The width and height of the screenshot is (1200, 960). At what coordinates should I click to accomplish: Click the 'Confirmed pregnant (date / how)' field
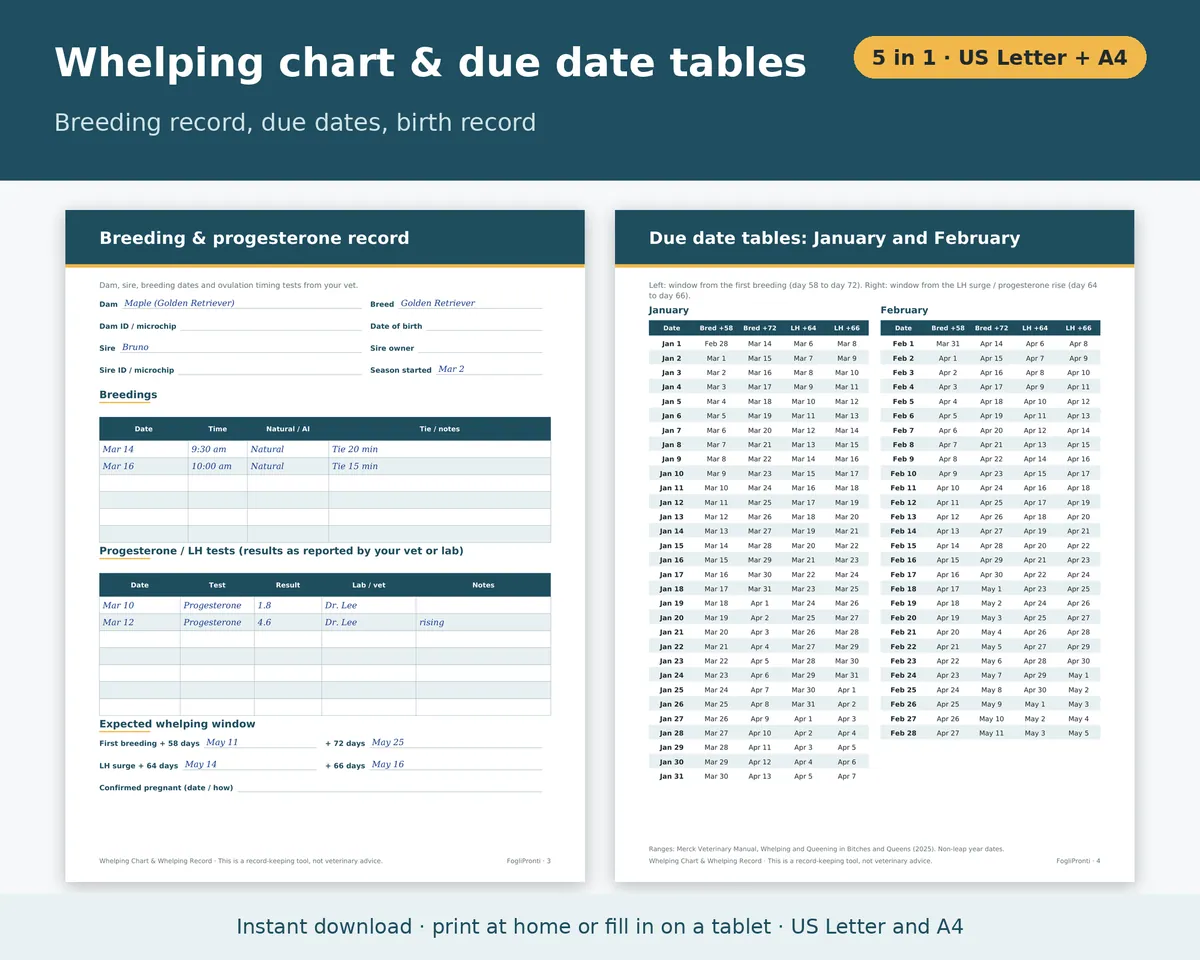(x=389, y=787)
